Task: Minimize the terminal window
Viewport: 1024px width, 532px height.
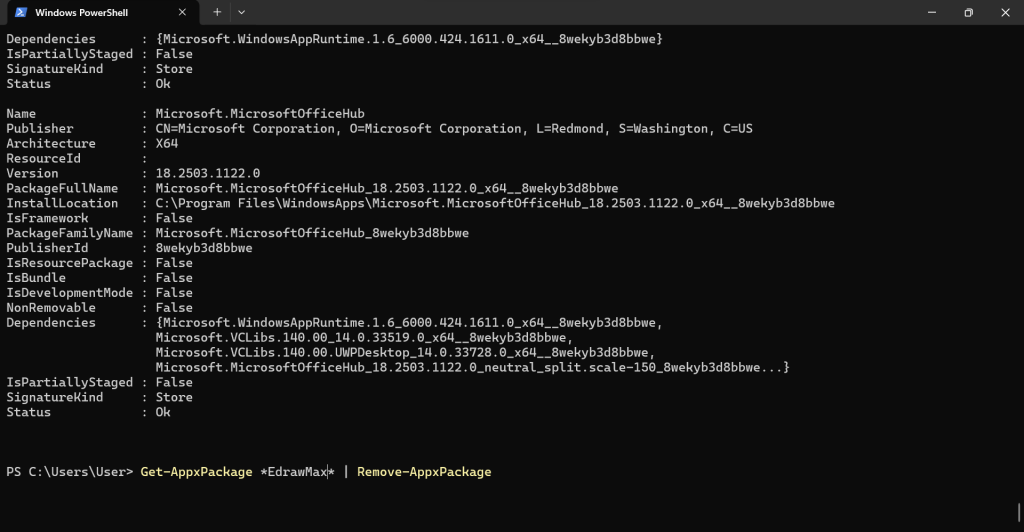Action: [x=932, y=12]
